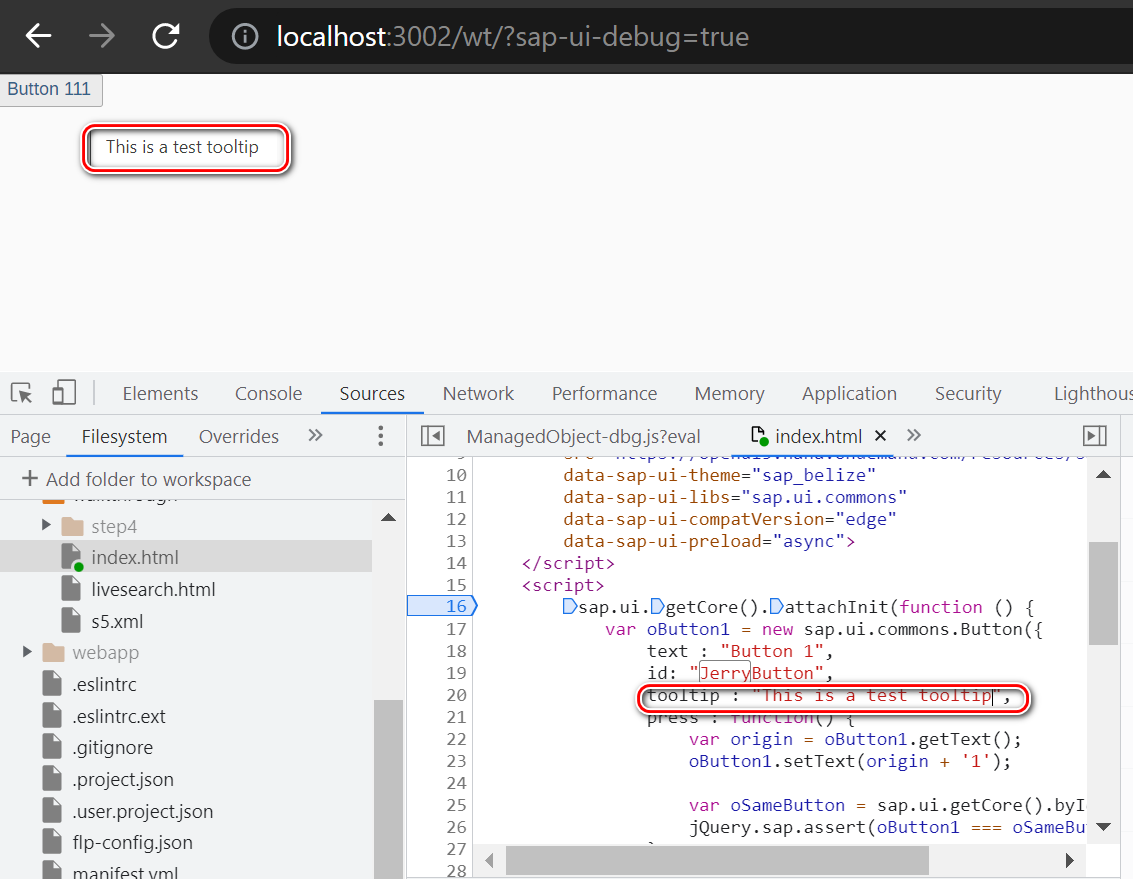The width and height of the screenshot is (1133, 879).
Task: Select the Overrides navigator tab
Action: point(238,437)
